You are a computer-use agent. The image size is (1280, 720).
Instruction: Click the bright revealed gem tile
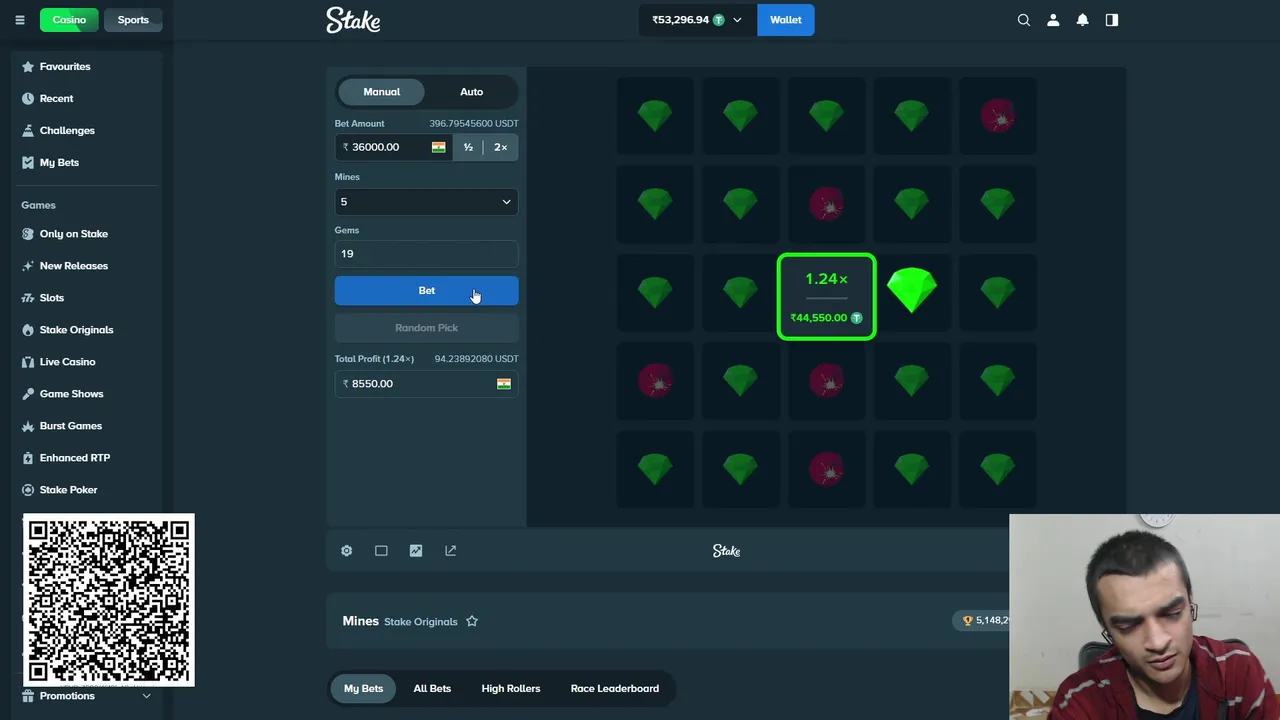pos(912,291)
